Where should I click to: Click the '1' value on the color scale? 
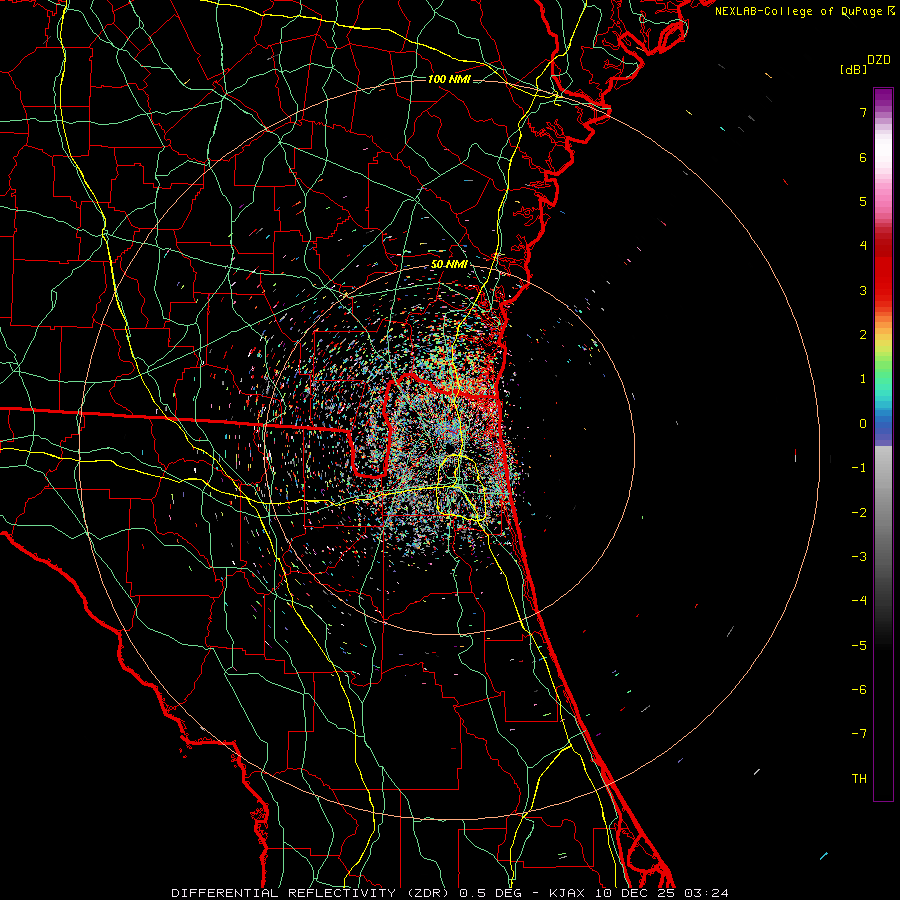point(863,379)
